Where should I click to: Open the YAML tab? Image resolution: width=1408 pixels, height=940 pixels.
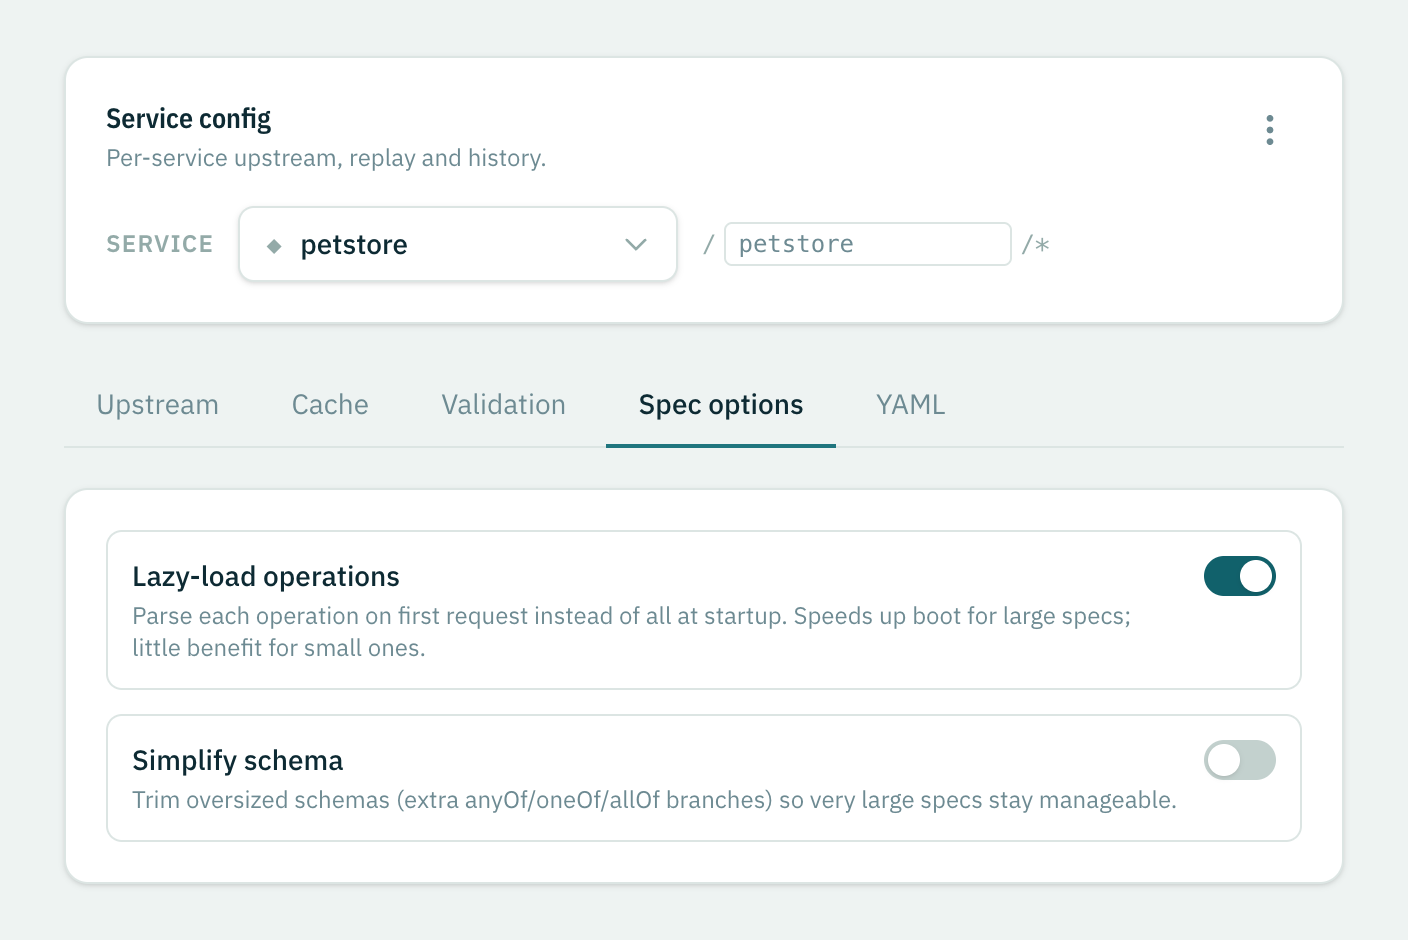point(911,405)
